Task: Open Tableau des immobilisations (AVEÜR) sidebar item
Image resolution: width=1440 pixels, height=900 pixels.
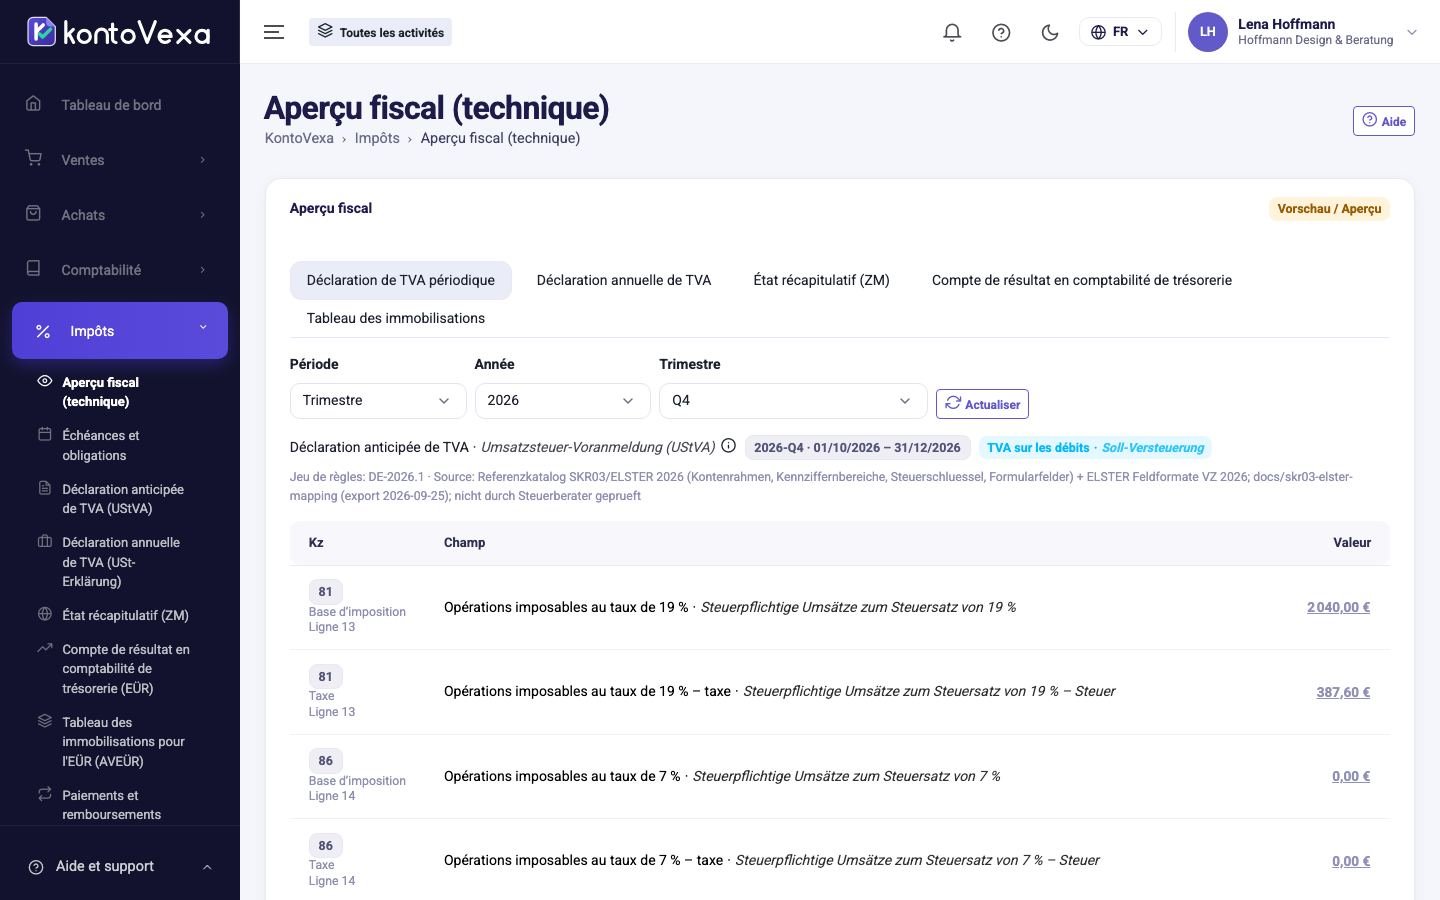Action: coord(123,742)
